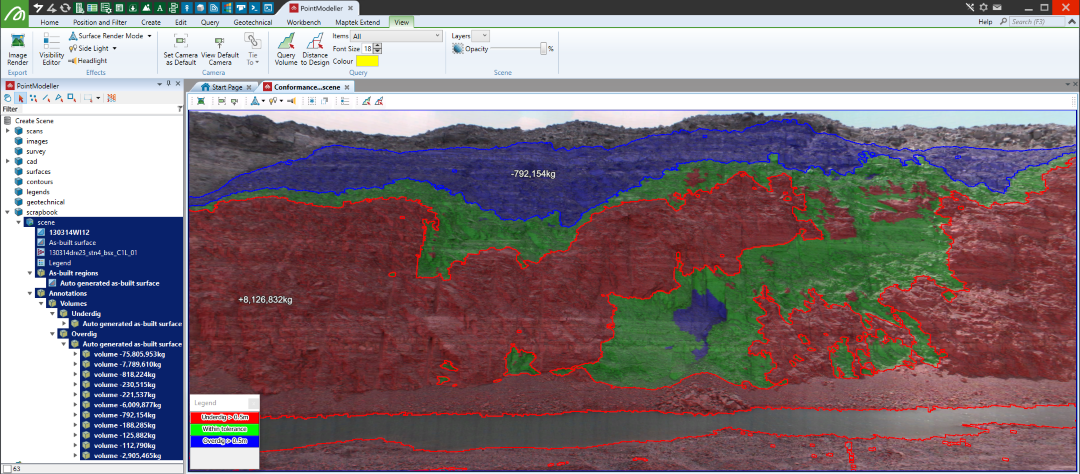Click Set Camera as Default
The width and height of the screenshot is (1080, 474).
click(x=181, y=48)
